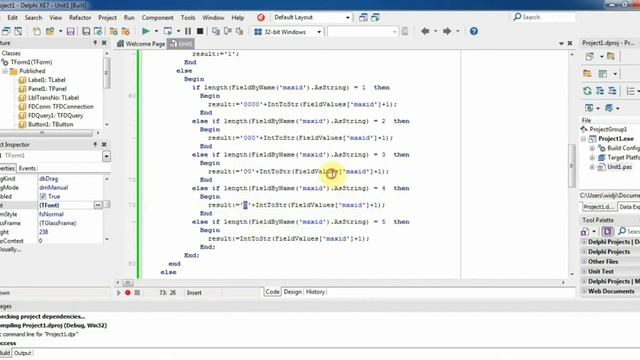Open the TForm1 object selector dropdown
Image resolution: width=640 pixels, height=360 pixels.
[x=106, y=156]
